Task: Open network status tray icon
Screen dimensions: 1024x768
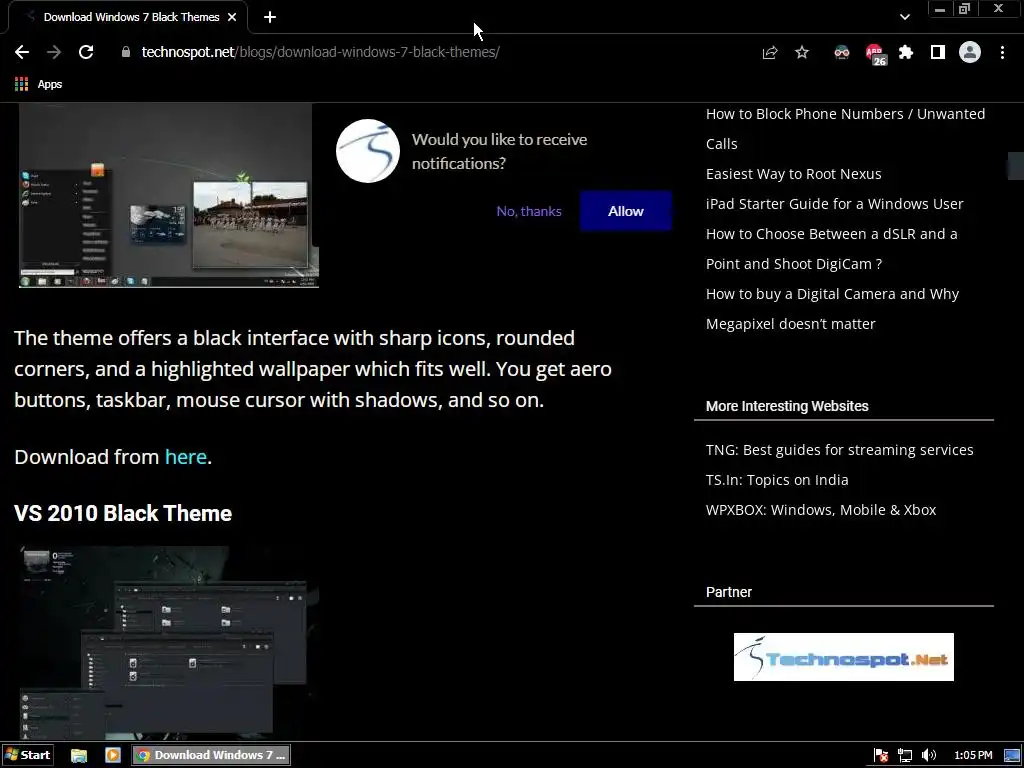Action: tap(904, 756)
